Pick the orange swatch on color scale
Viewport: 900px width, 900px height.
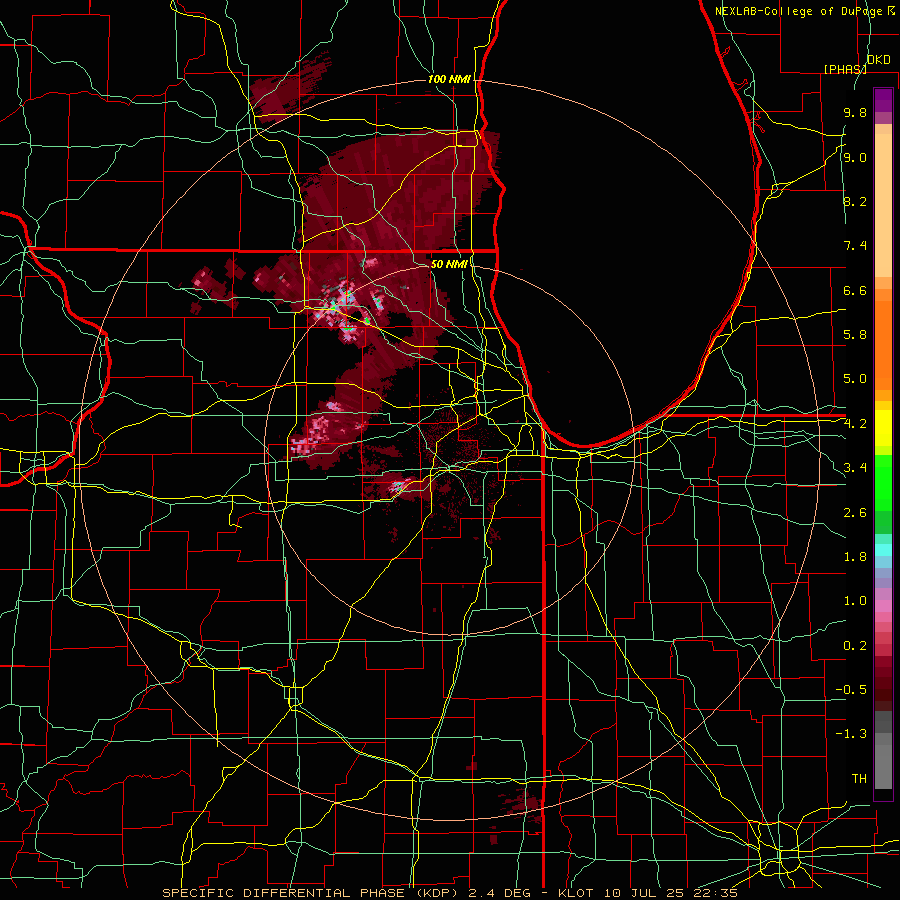[883, 344]
